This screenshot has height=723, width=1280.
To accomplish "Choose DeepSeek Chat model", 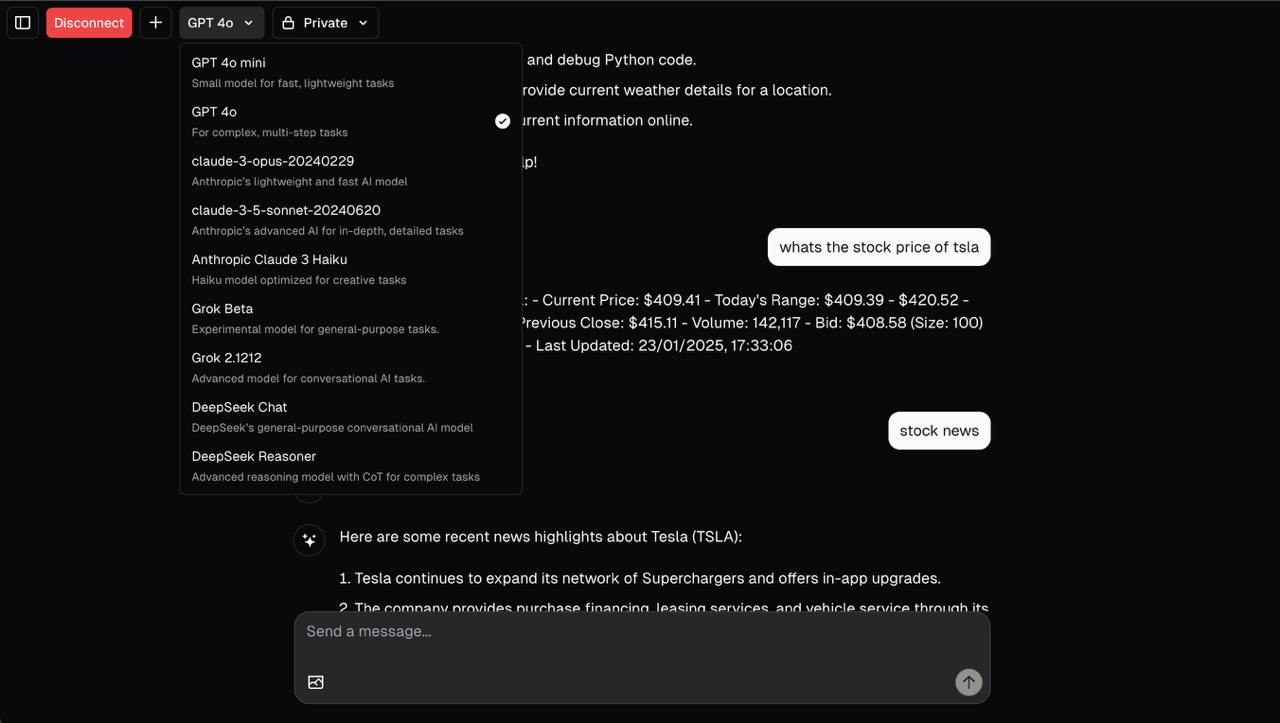I will 351,417.
